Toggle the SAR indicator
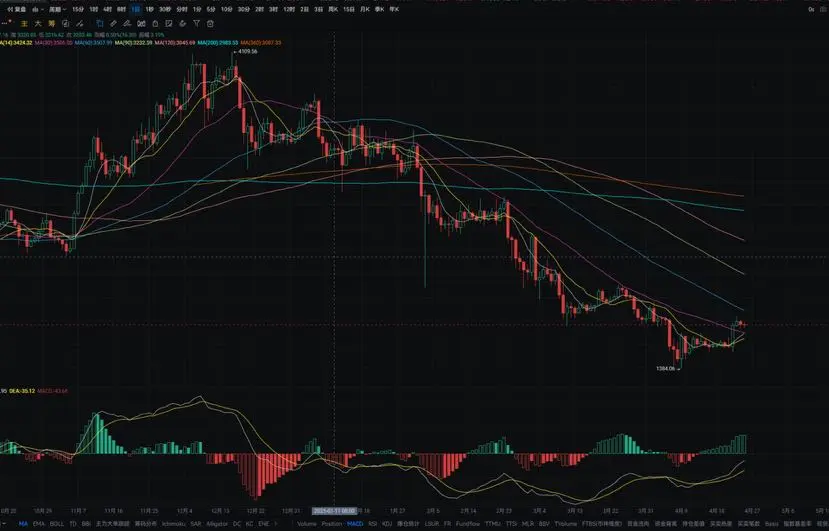Viewport: 829px width, 531px height. (x=196, y=524)
